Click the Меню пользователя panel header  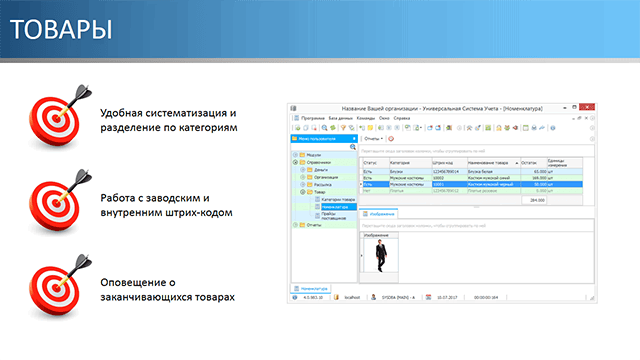(x=324, y=139)
